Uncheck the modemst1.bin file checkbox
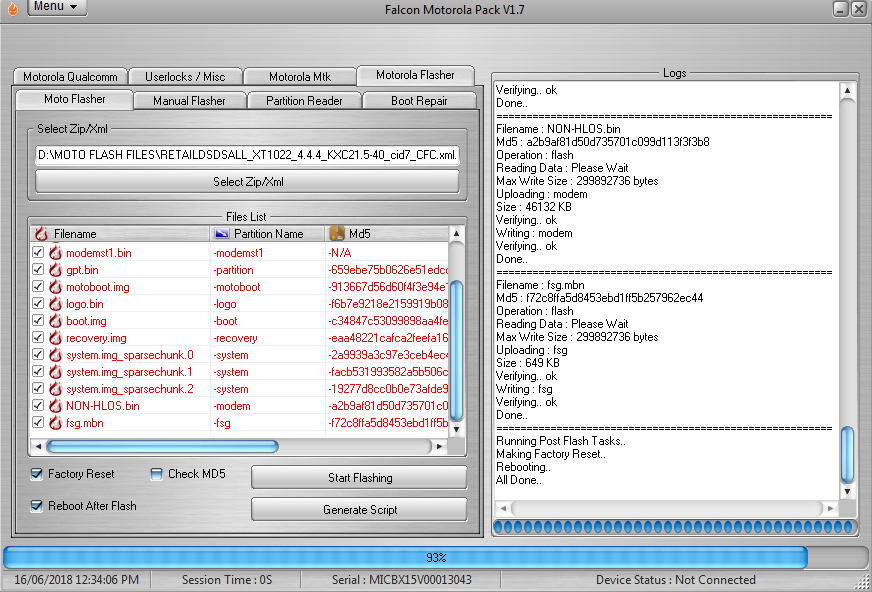The height and width of the screenshot is (592, 872). [38, 252]
